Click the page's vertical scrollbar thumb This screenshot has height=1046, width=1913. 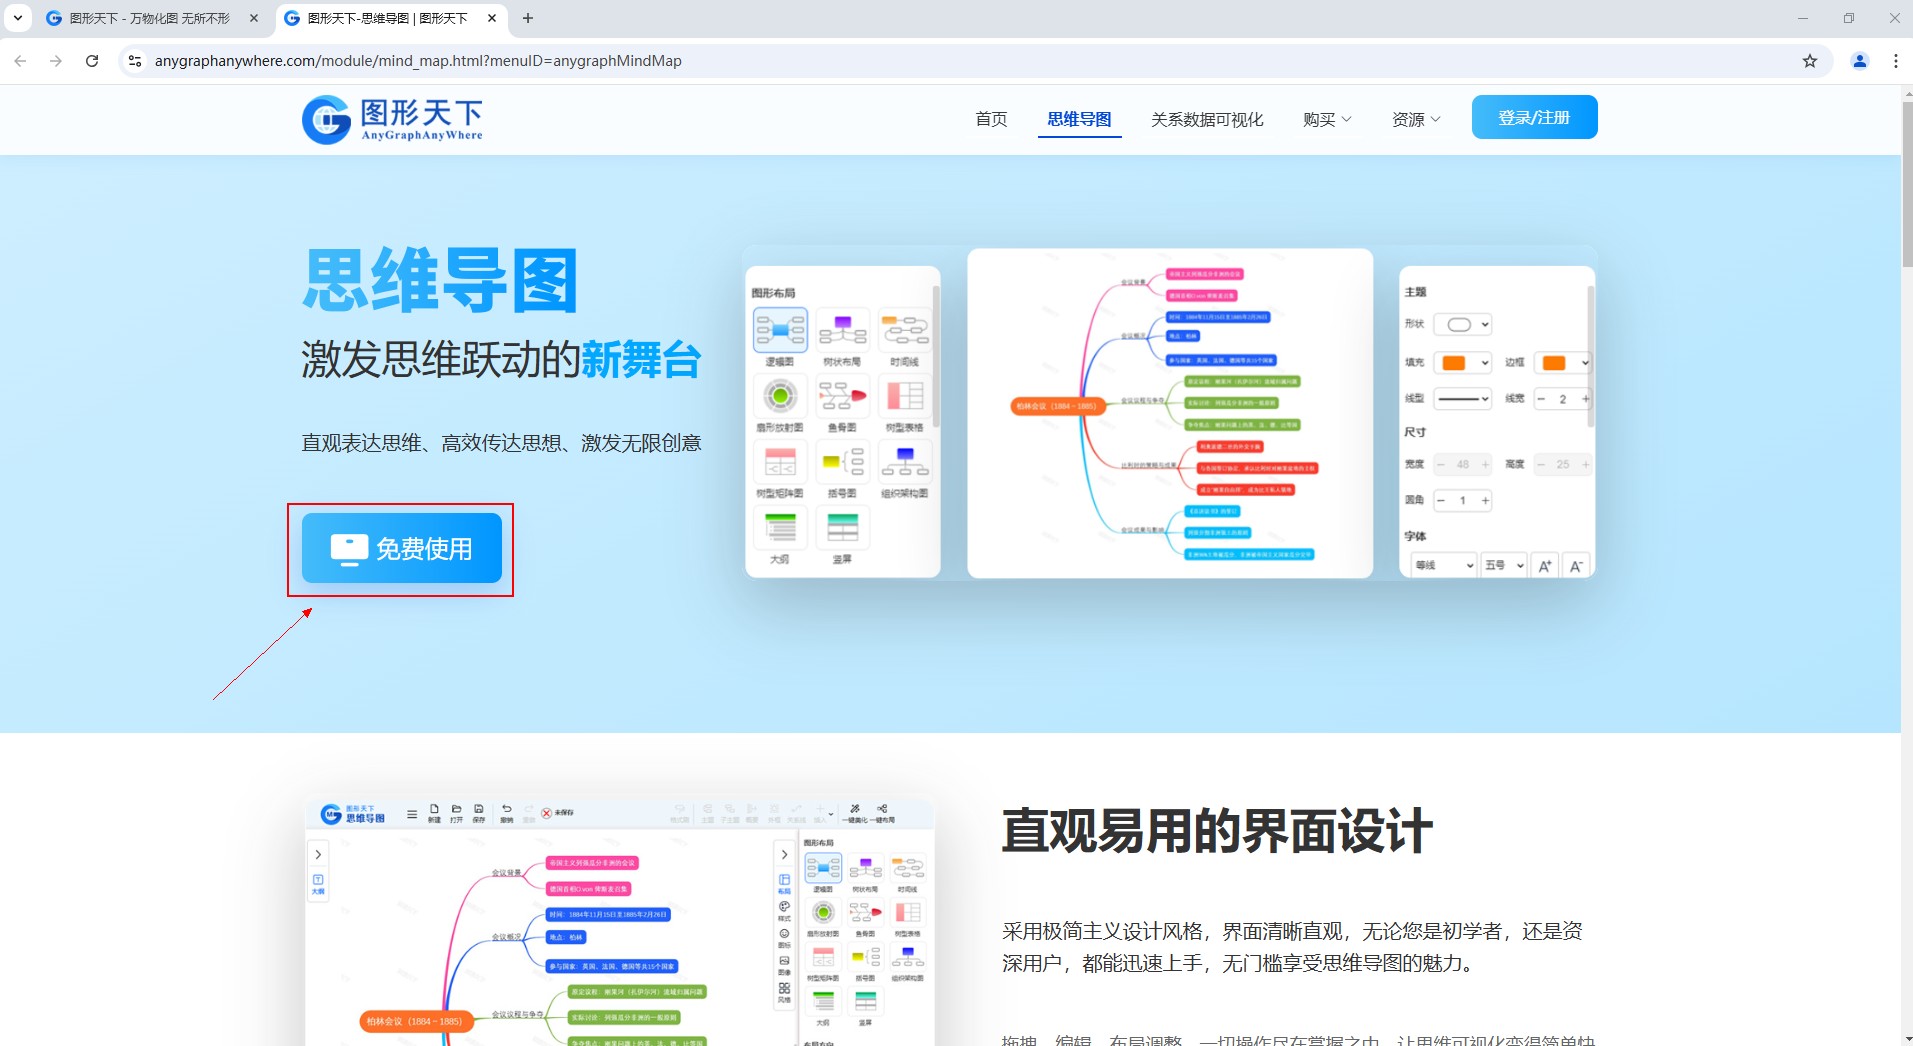1906,180
